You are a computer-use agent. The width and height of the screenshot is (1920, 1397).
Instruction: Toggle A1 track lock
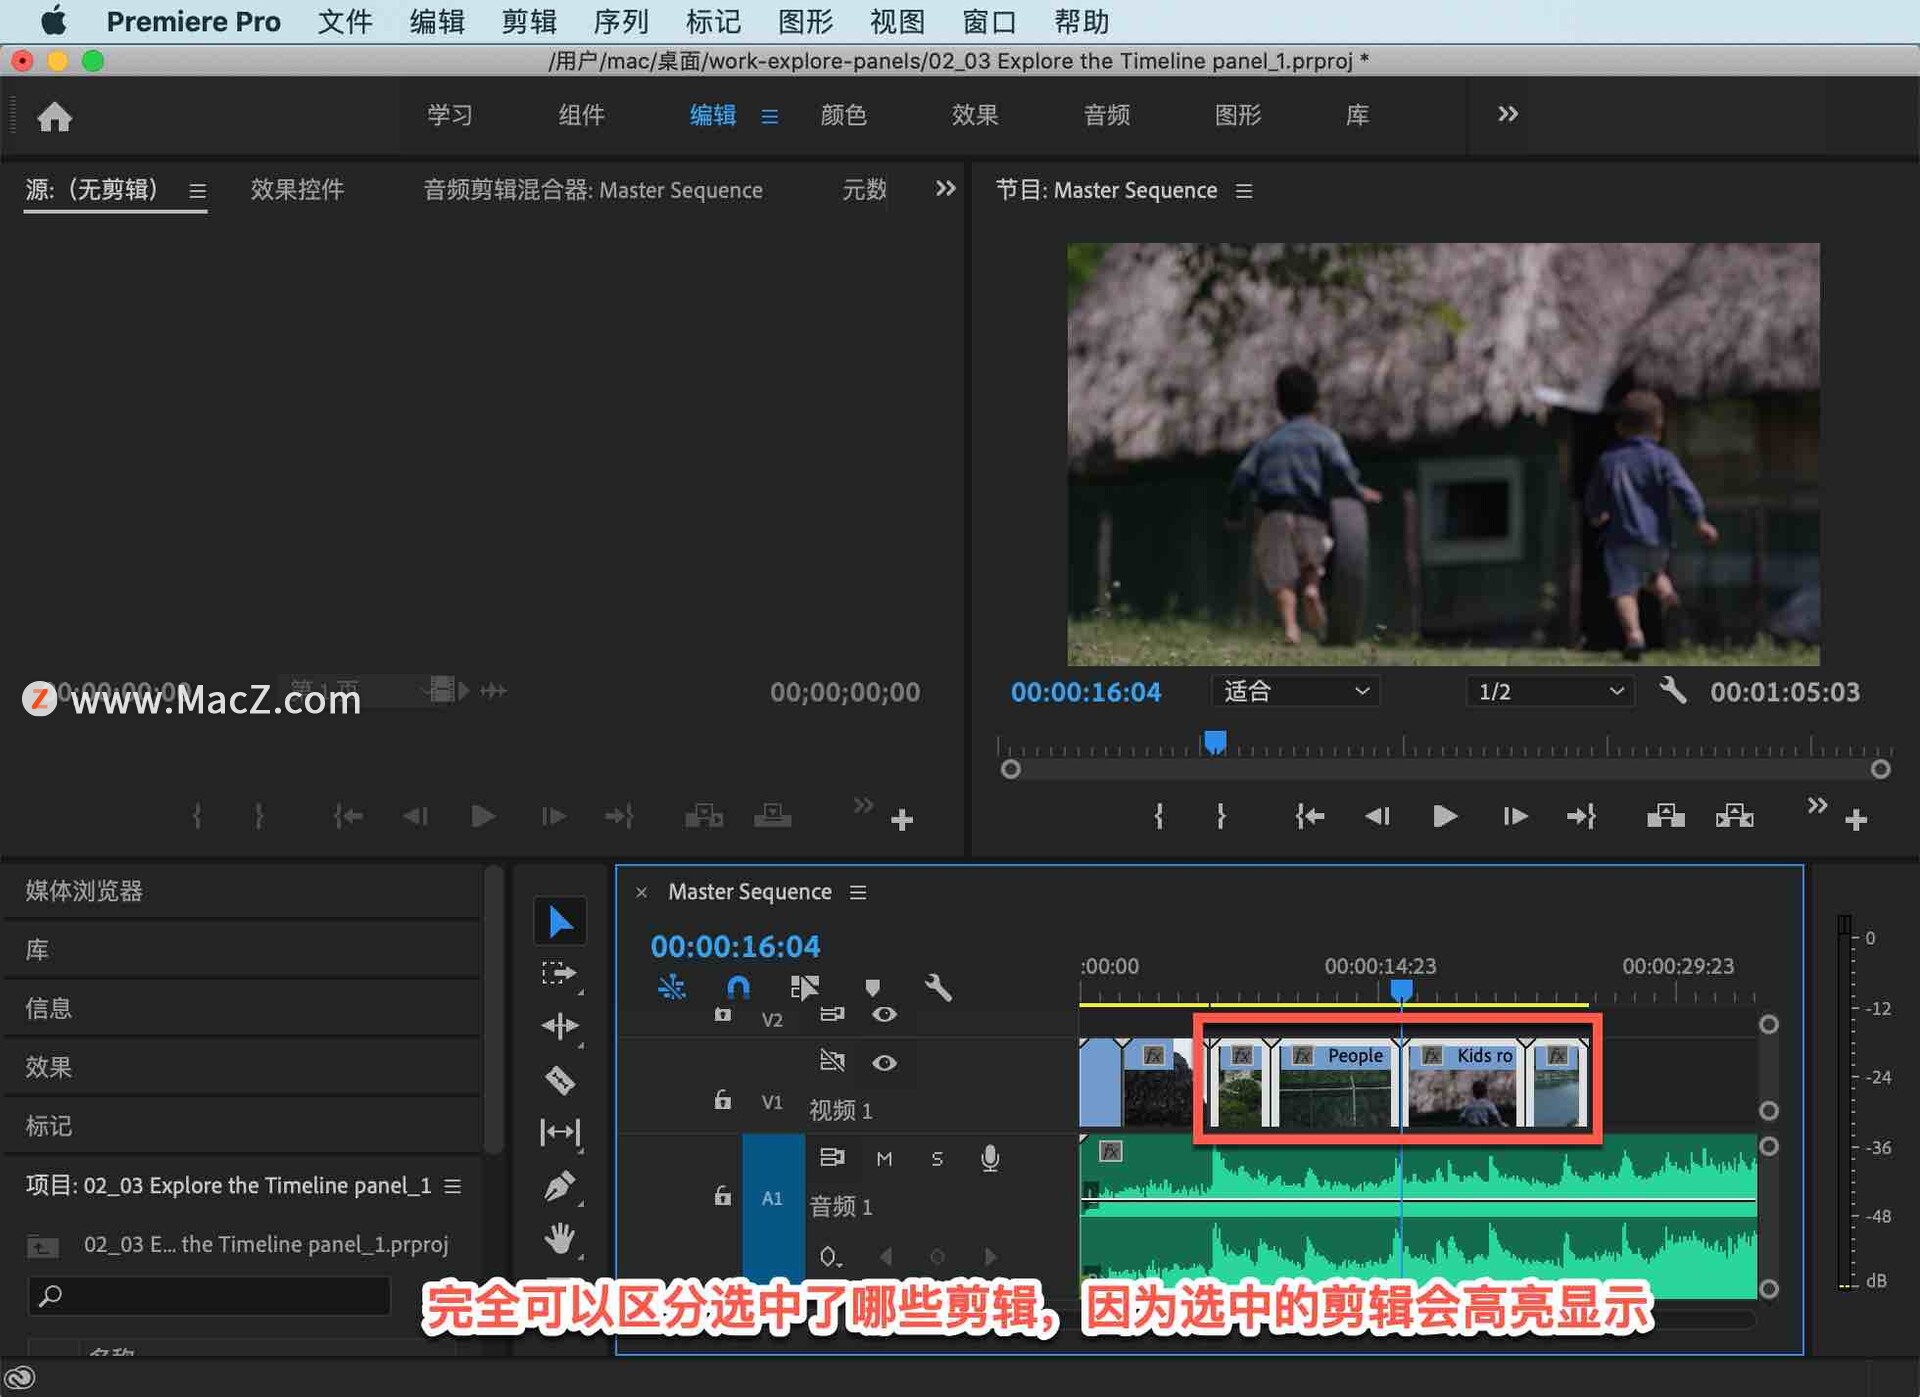pos(722,1196)
